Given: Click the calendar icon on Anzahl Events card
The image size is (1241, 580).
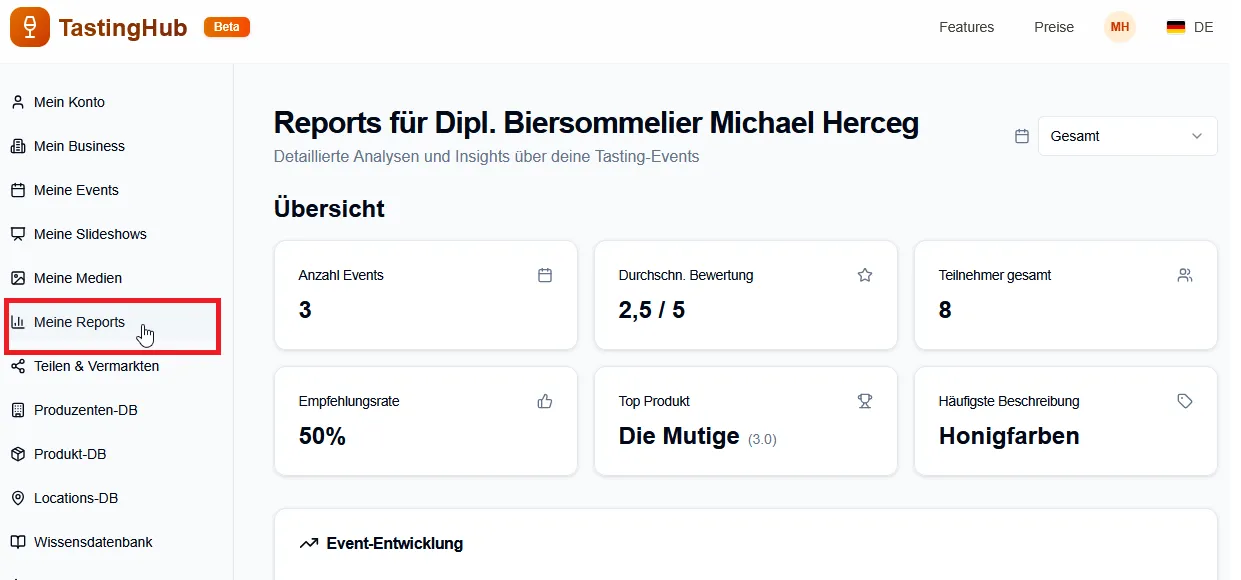Looking at the screenshot, I should 545,274.
